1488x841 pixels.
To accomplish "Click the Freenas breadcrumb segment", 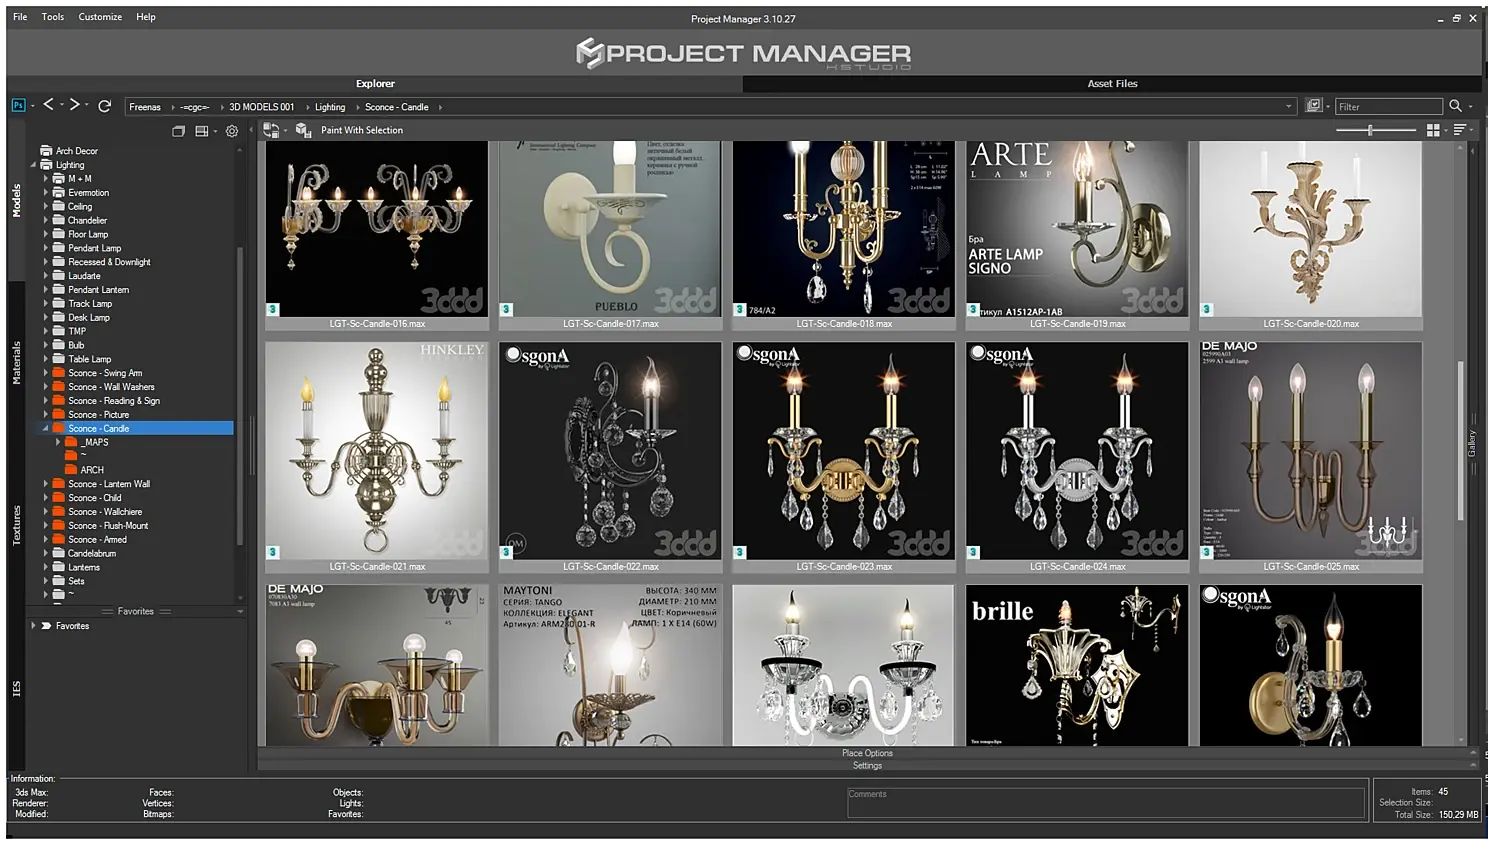I will coord(145,107).
